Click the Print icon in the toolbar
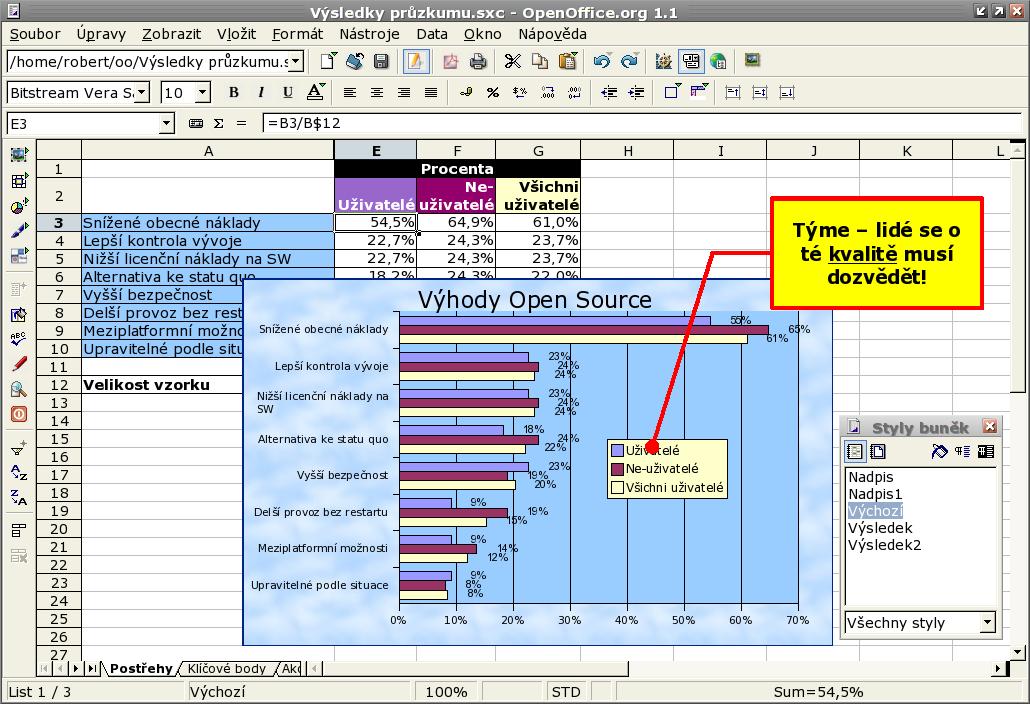Viewport: 1030px width, 704px height. tap(478, 62)
